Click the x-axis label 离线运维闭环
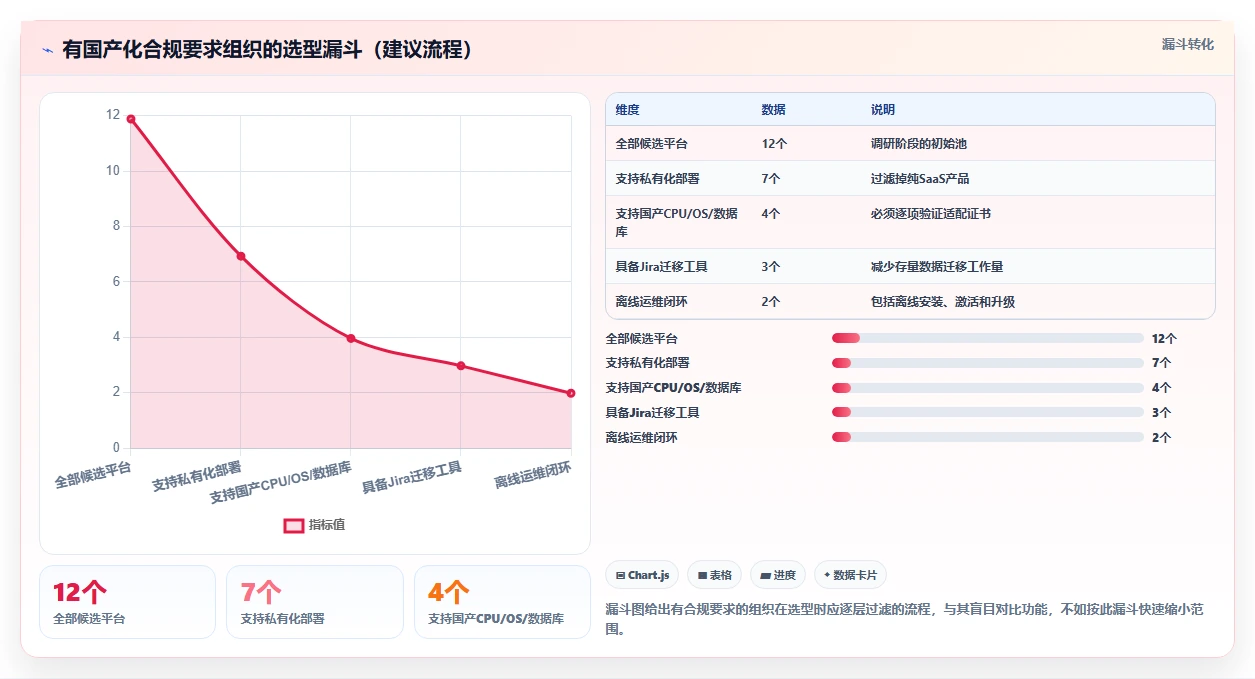1255x679 pixels. pyautogui.click(x=533, y=475)
